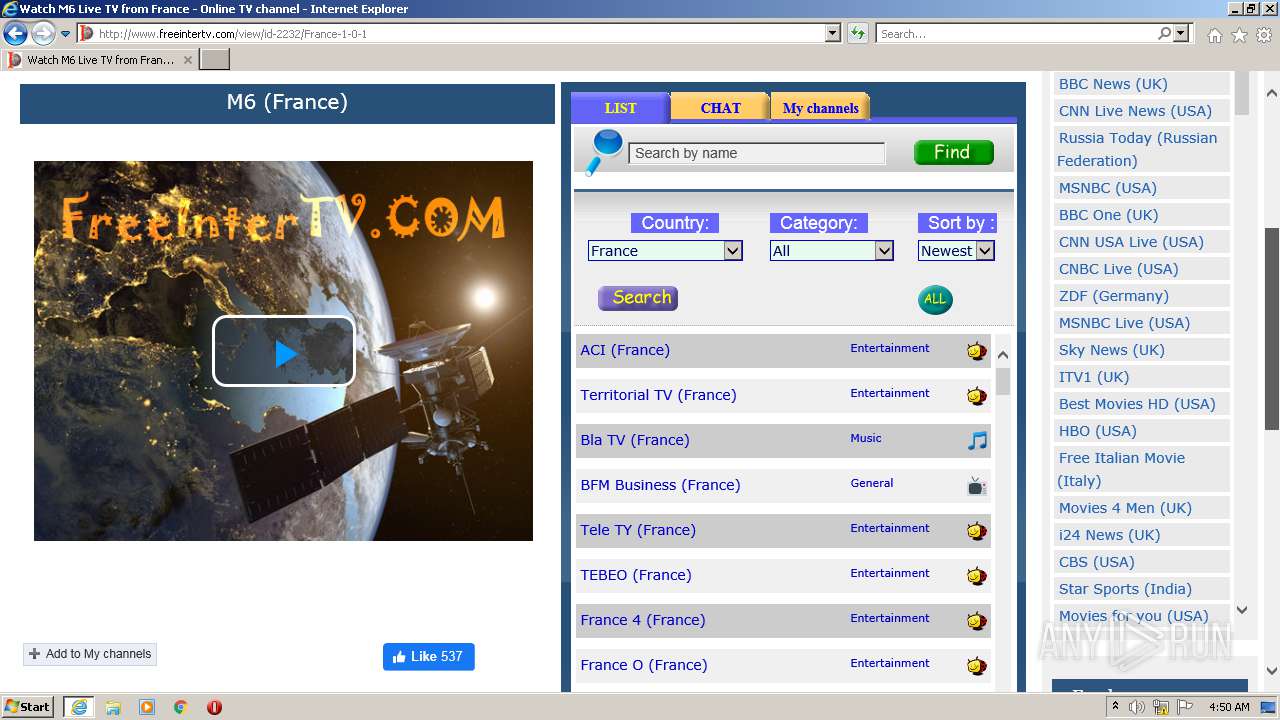This screenshot has width=1280, height=720.
Task: Click the Facebook Like 537 button
Action: (428, 657)
